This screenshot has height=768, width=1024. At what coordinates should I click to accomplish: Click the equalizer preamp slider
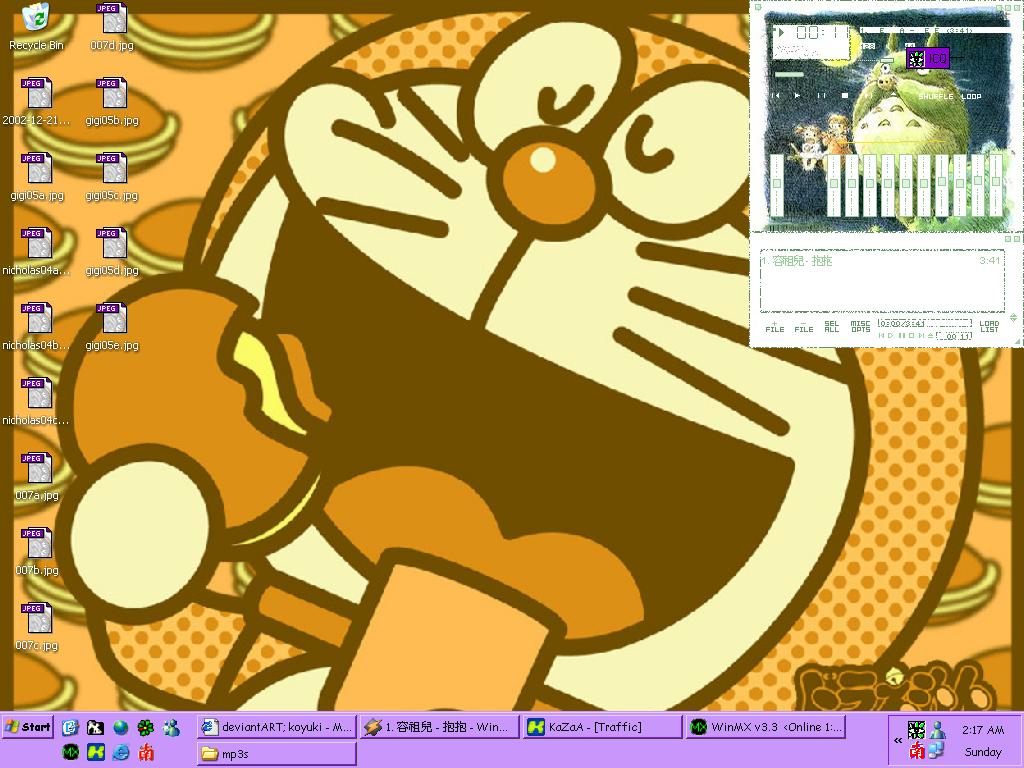point(776,185)
